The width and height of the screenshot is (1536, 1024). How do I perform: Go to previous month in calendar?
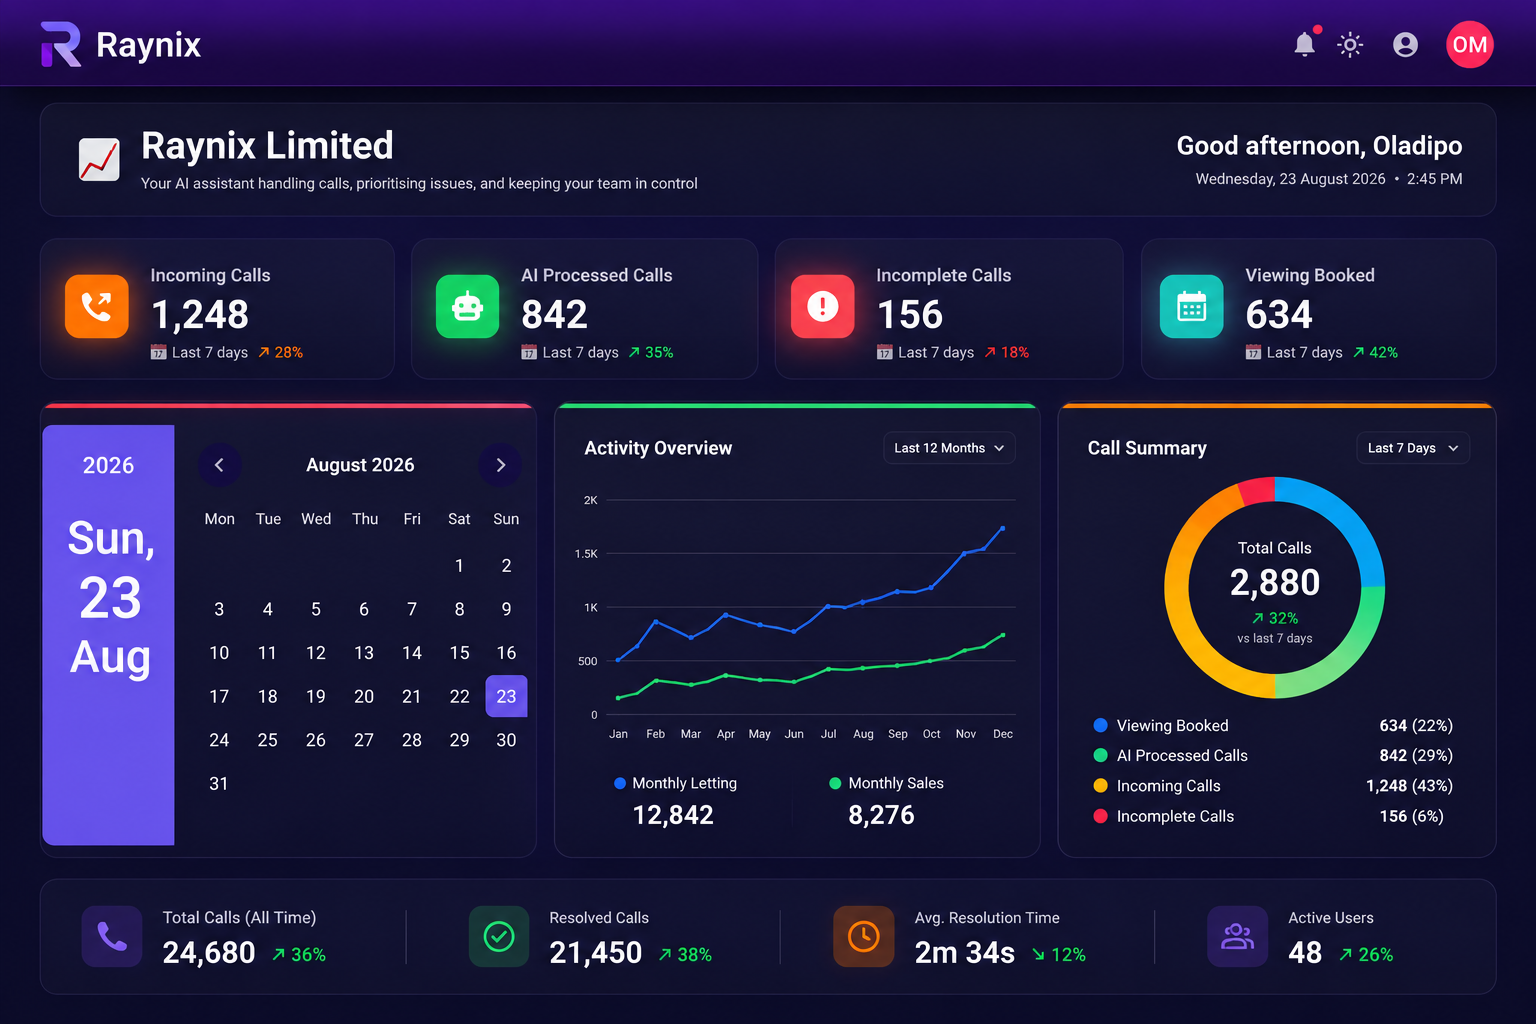[x=219, y=465]
